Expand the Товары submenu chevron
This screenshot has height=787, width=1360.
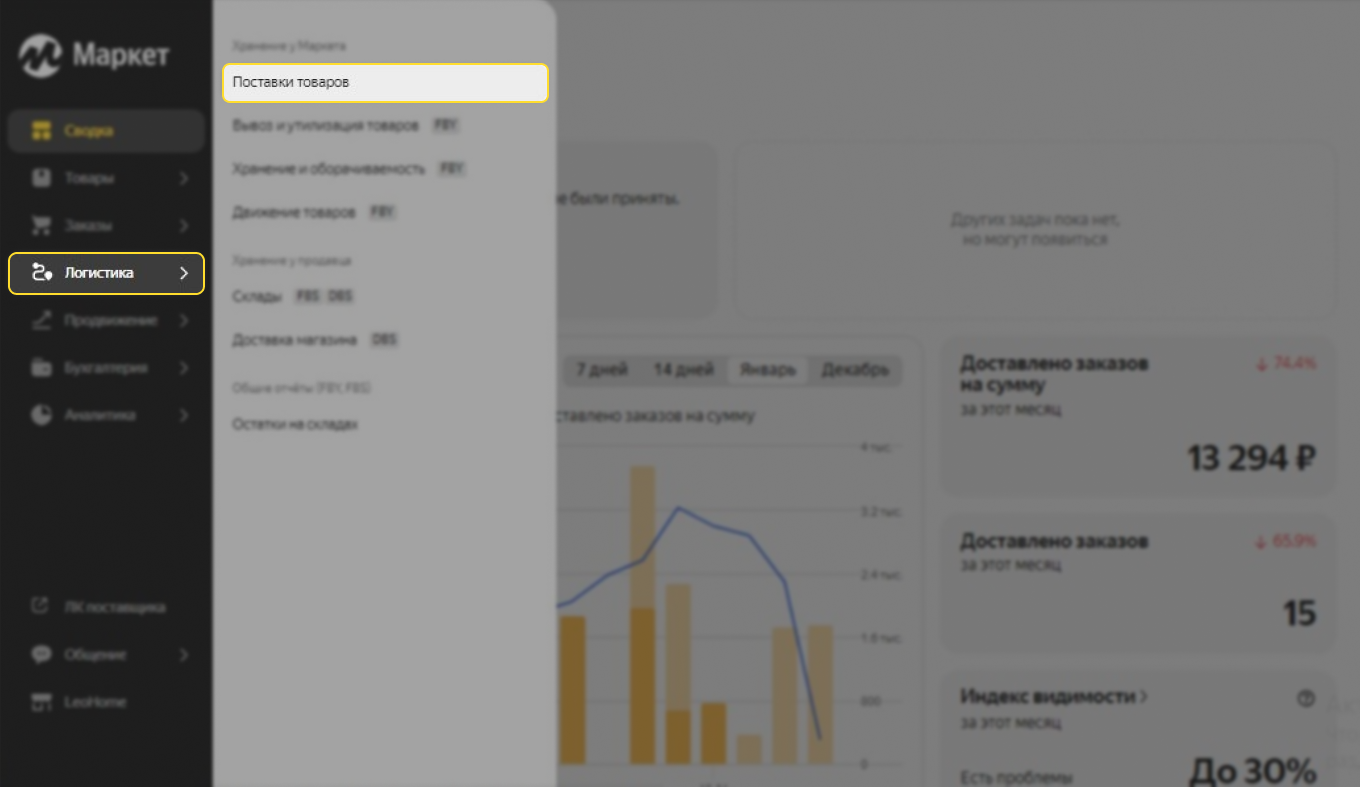[184, 178]
